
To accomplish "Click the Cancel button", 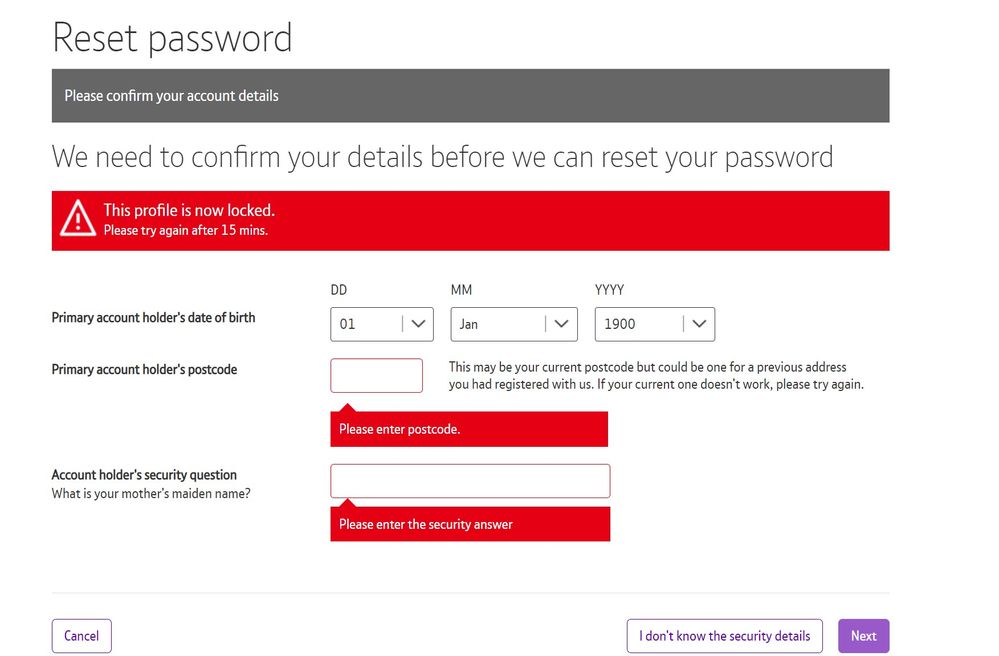I will (81, 635).
